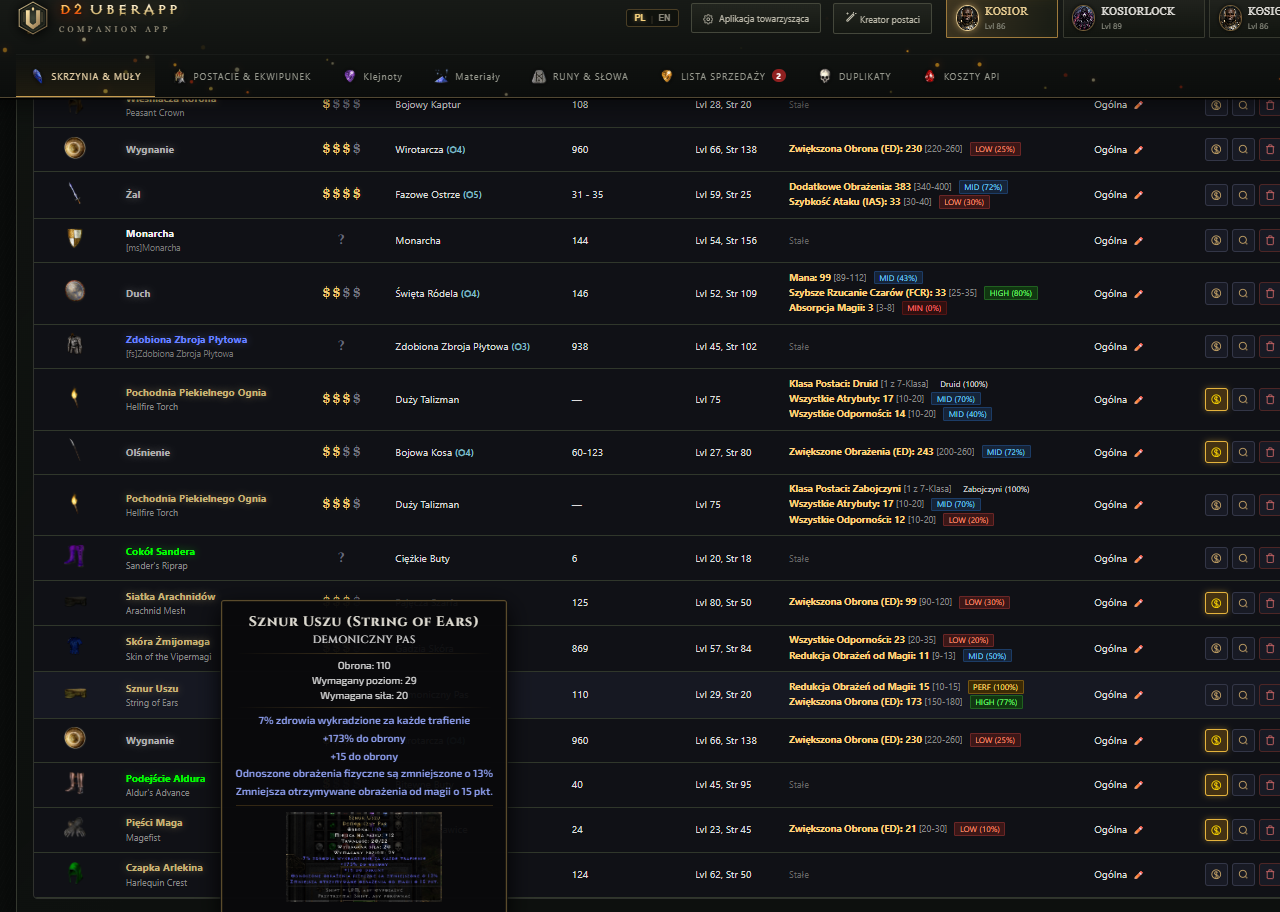Click the Cokół Sandera boots thumbnail

pyautogui.click(x=74, y=557)
